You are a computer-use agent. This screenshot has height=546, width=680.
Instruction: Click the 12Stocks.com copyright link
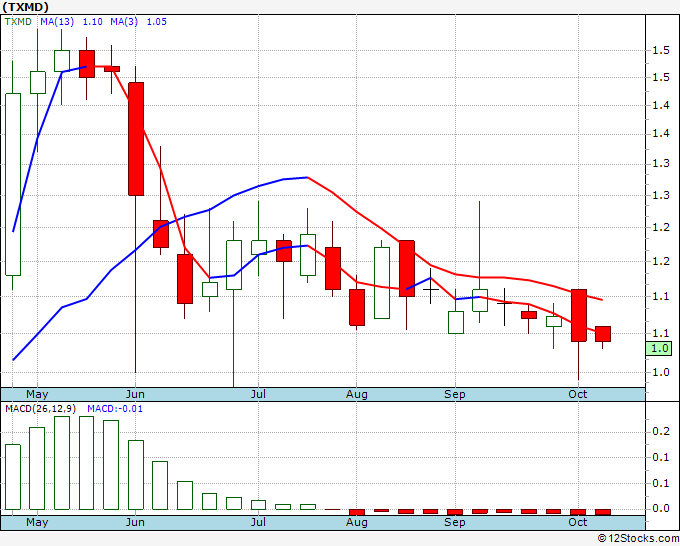(x=638, y=539)
